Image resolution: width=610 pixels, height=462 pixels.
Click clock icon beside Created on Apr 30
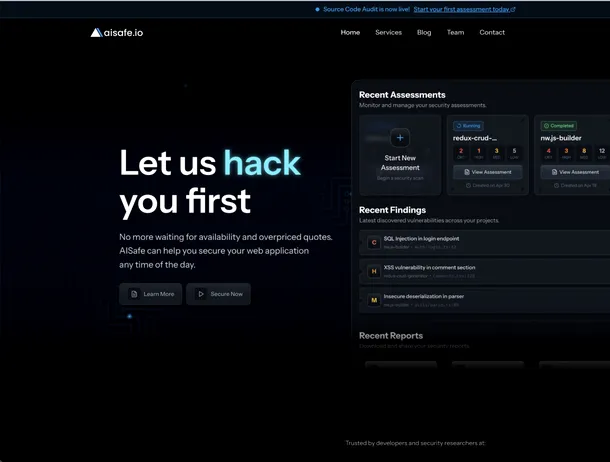[x=468, y=186]
